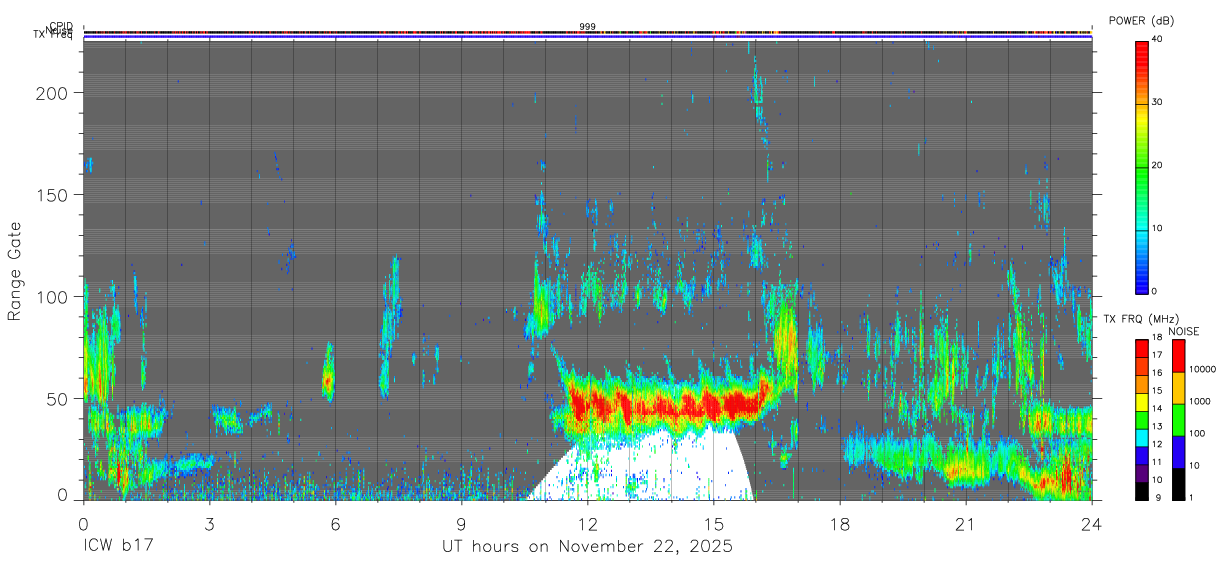
Task: Click the UT hours on November 22, 2025 title
Action: pyautogui.click(x=588, y=547)
